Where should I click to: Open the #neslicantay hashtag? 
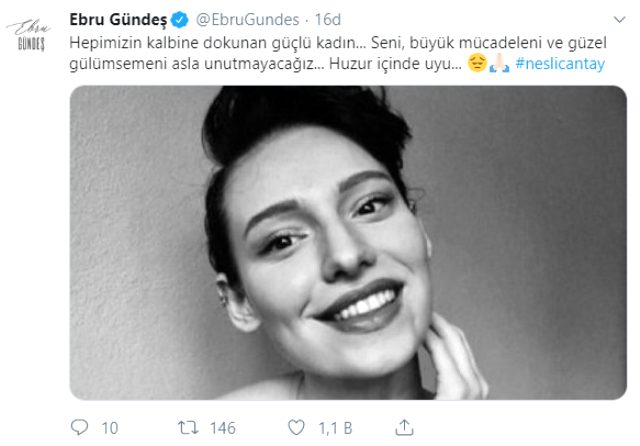562,65
